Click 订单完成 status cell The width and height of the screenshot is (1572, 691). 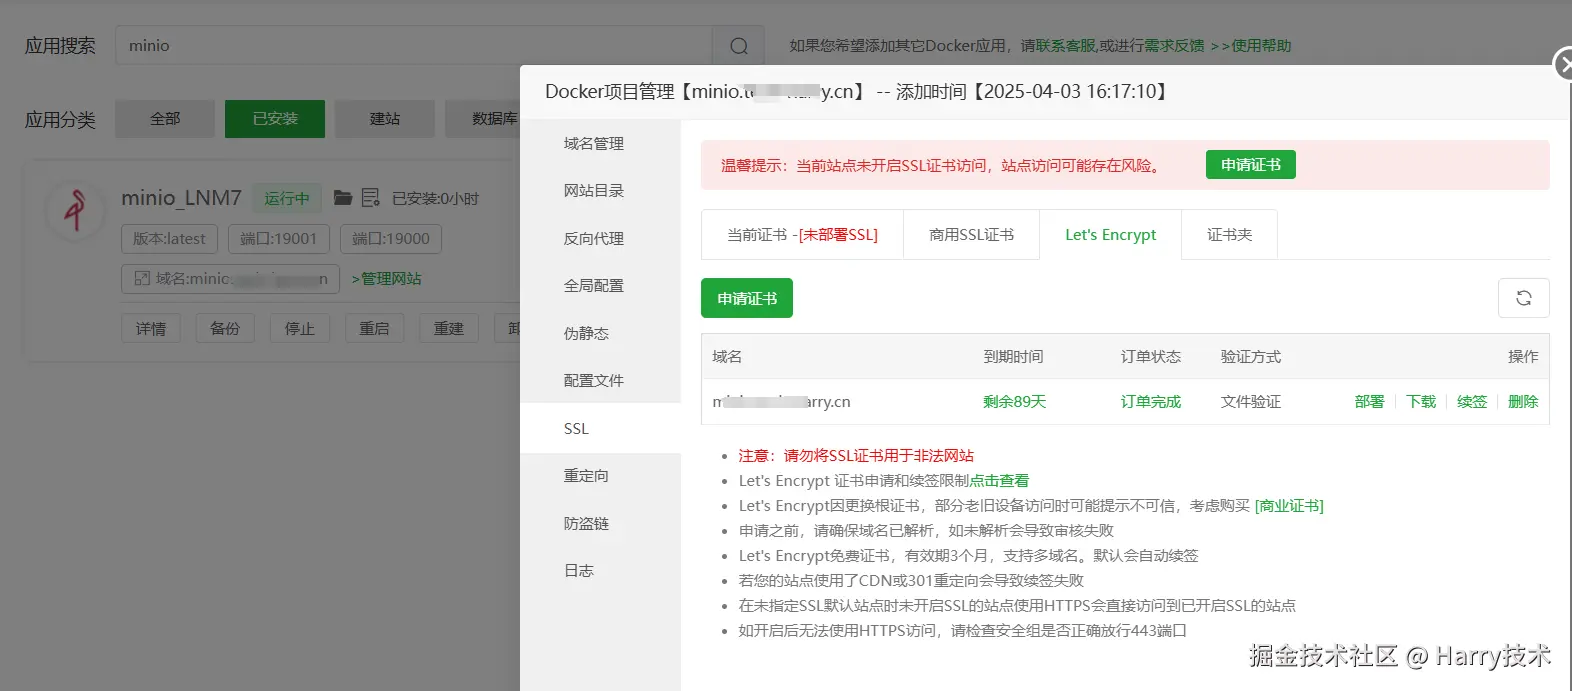pyautogui.click(x=1150, y=402)
